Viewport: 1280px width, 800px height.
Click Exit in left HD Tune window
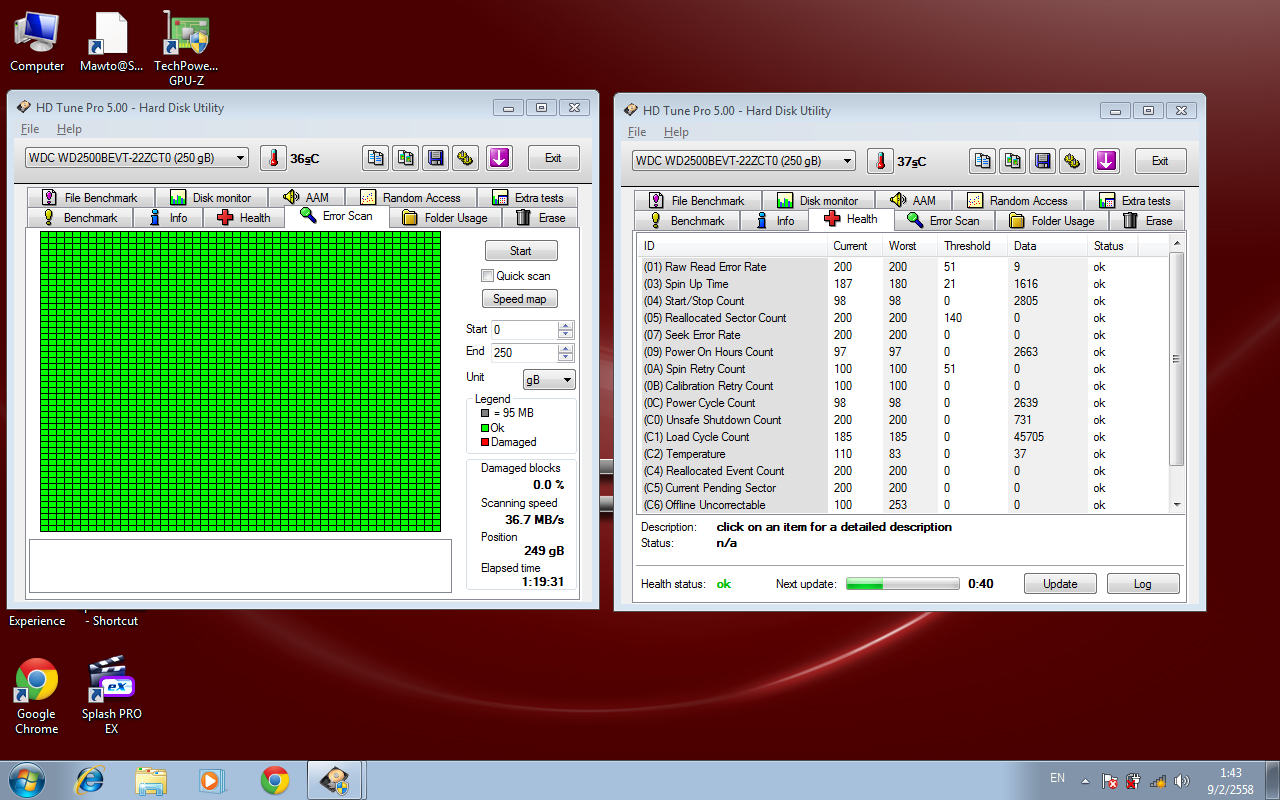coord(553,158)
